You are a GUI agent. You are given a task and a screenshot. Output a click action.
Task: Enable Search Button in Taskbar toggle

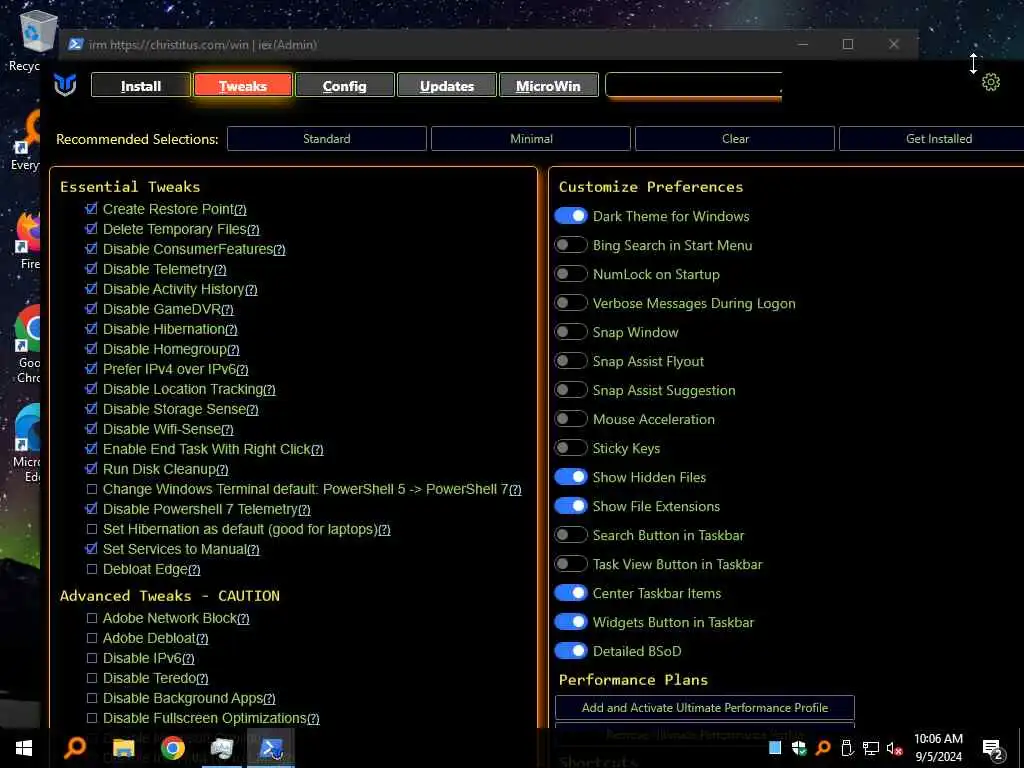[571, 535]
